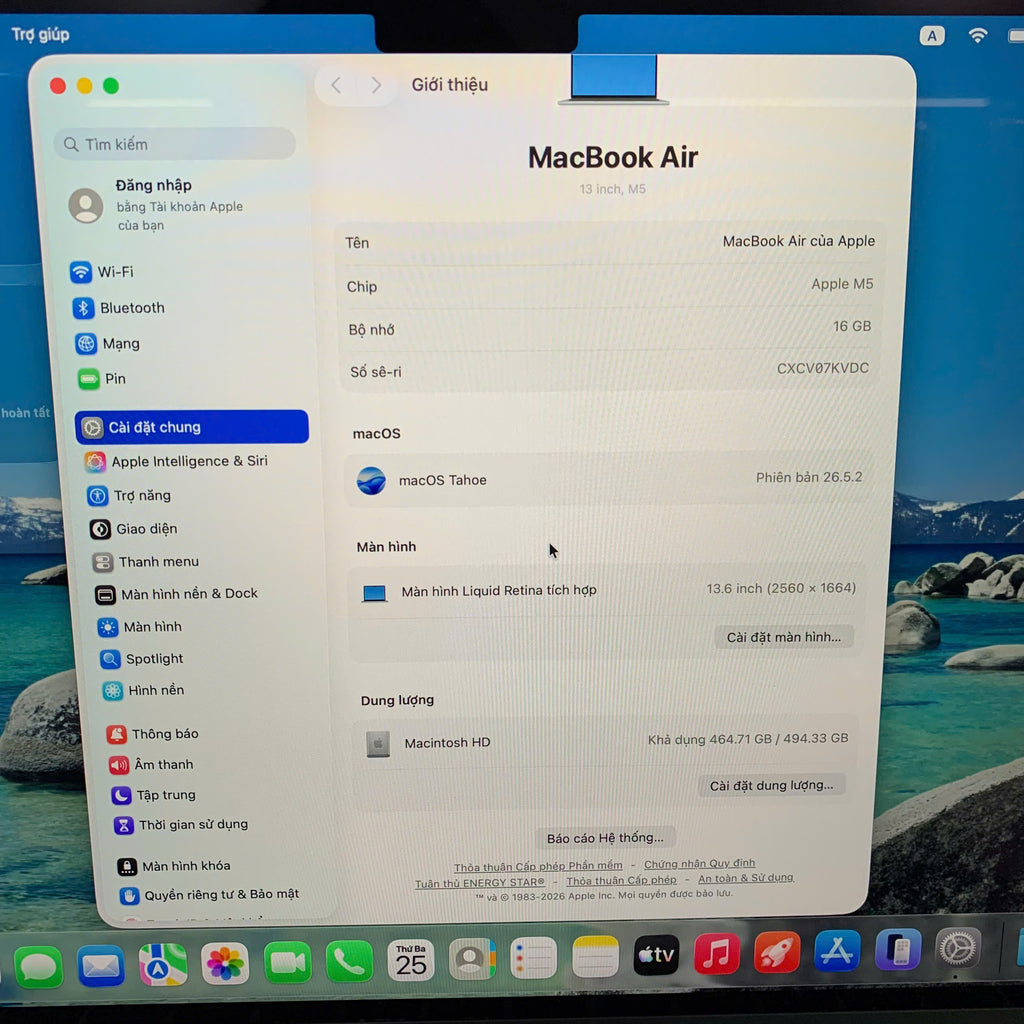Launch iPhone Mirroring from the Dock
This screenshot has height=1024, width=1024.
pyautogui.click(x=898, y=949)
